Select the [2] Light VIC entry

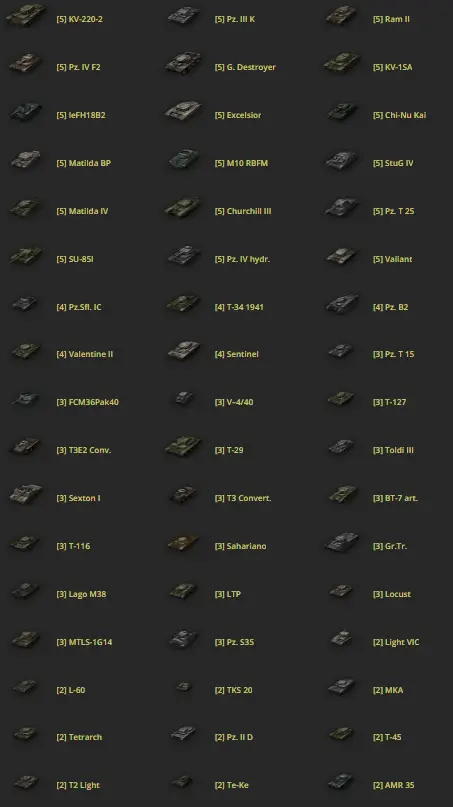396,642
